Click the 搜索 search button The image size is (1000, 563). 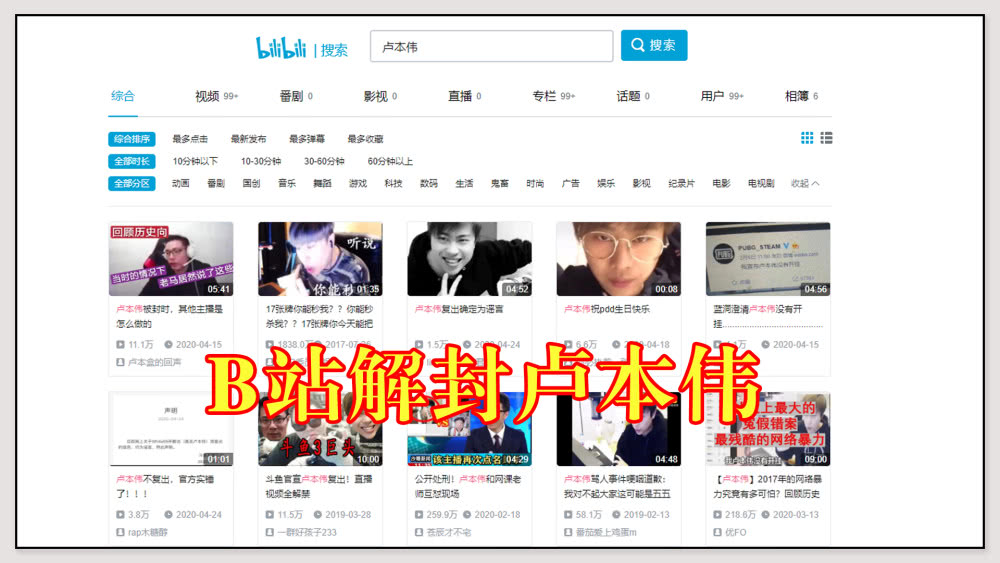(654, 45)
